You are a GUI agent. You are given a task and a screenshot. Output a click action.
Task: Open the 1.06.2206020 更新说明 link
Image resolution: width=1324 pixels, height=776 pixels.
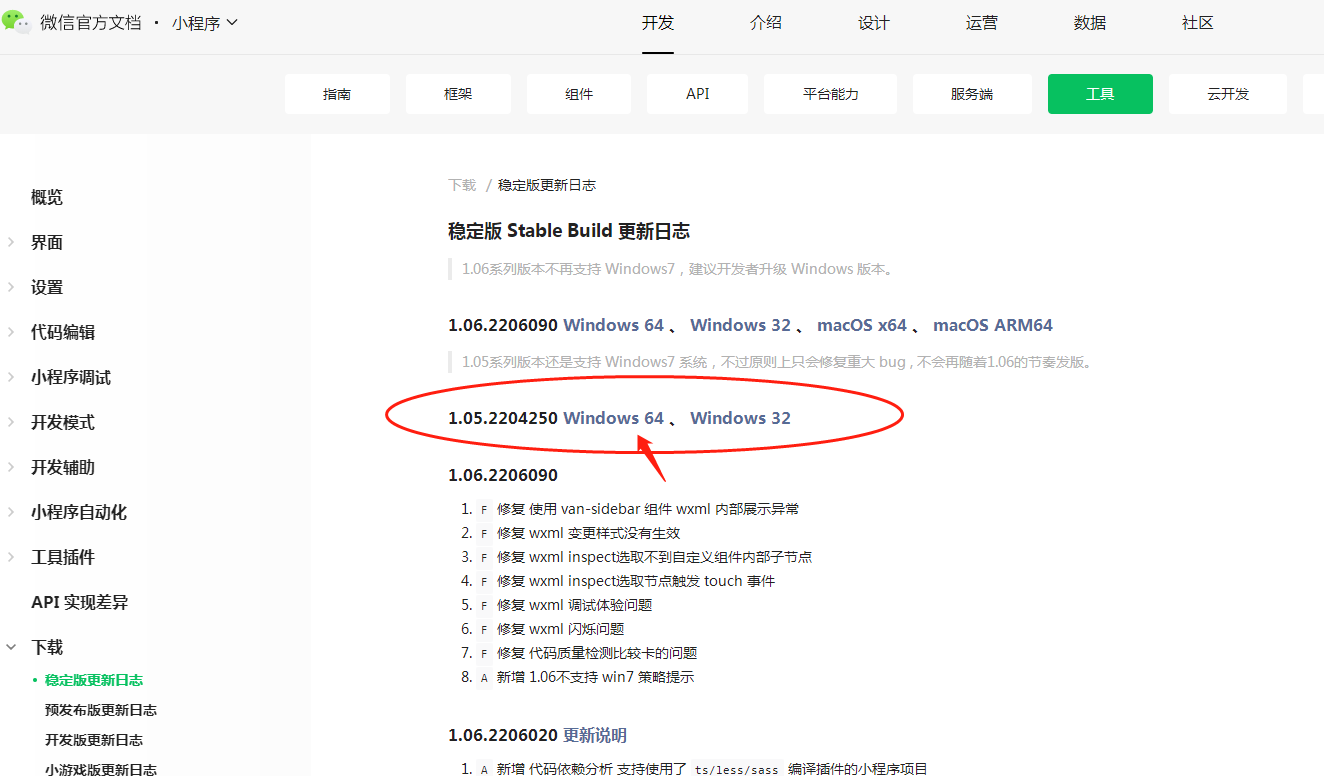[595, 735]
